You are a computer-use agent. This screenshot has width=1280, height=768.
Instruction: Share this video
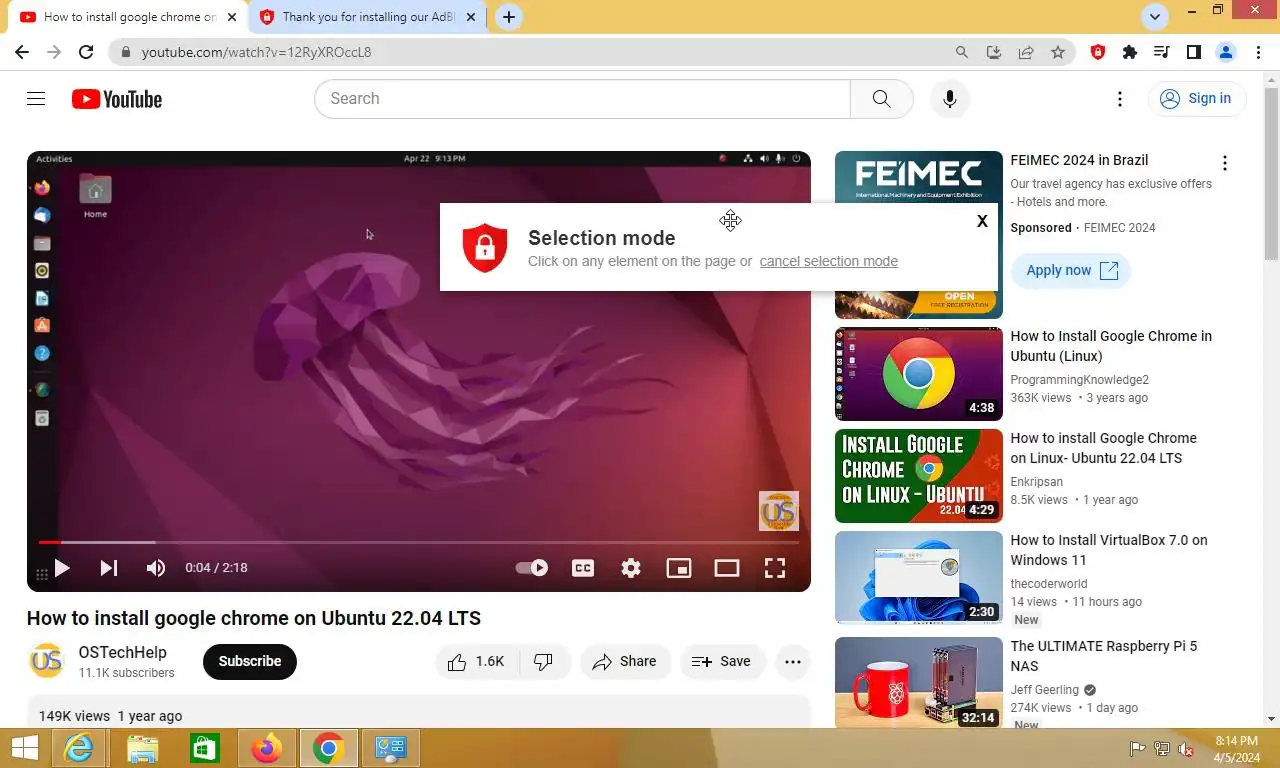click(625, 661)
